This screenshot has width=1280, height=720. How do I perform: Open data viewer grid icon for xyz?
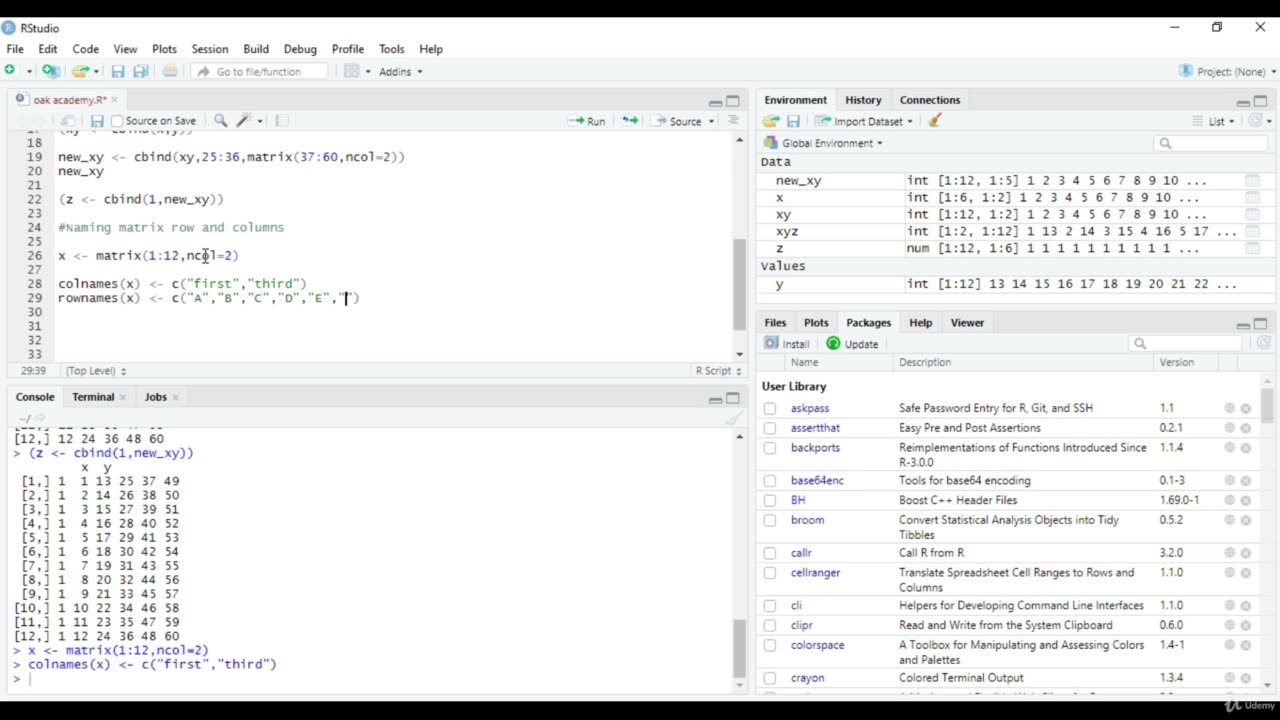tap(1251, 231)
